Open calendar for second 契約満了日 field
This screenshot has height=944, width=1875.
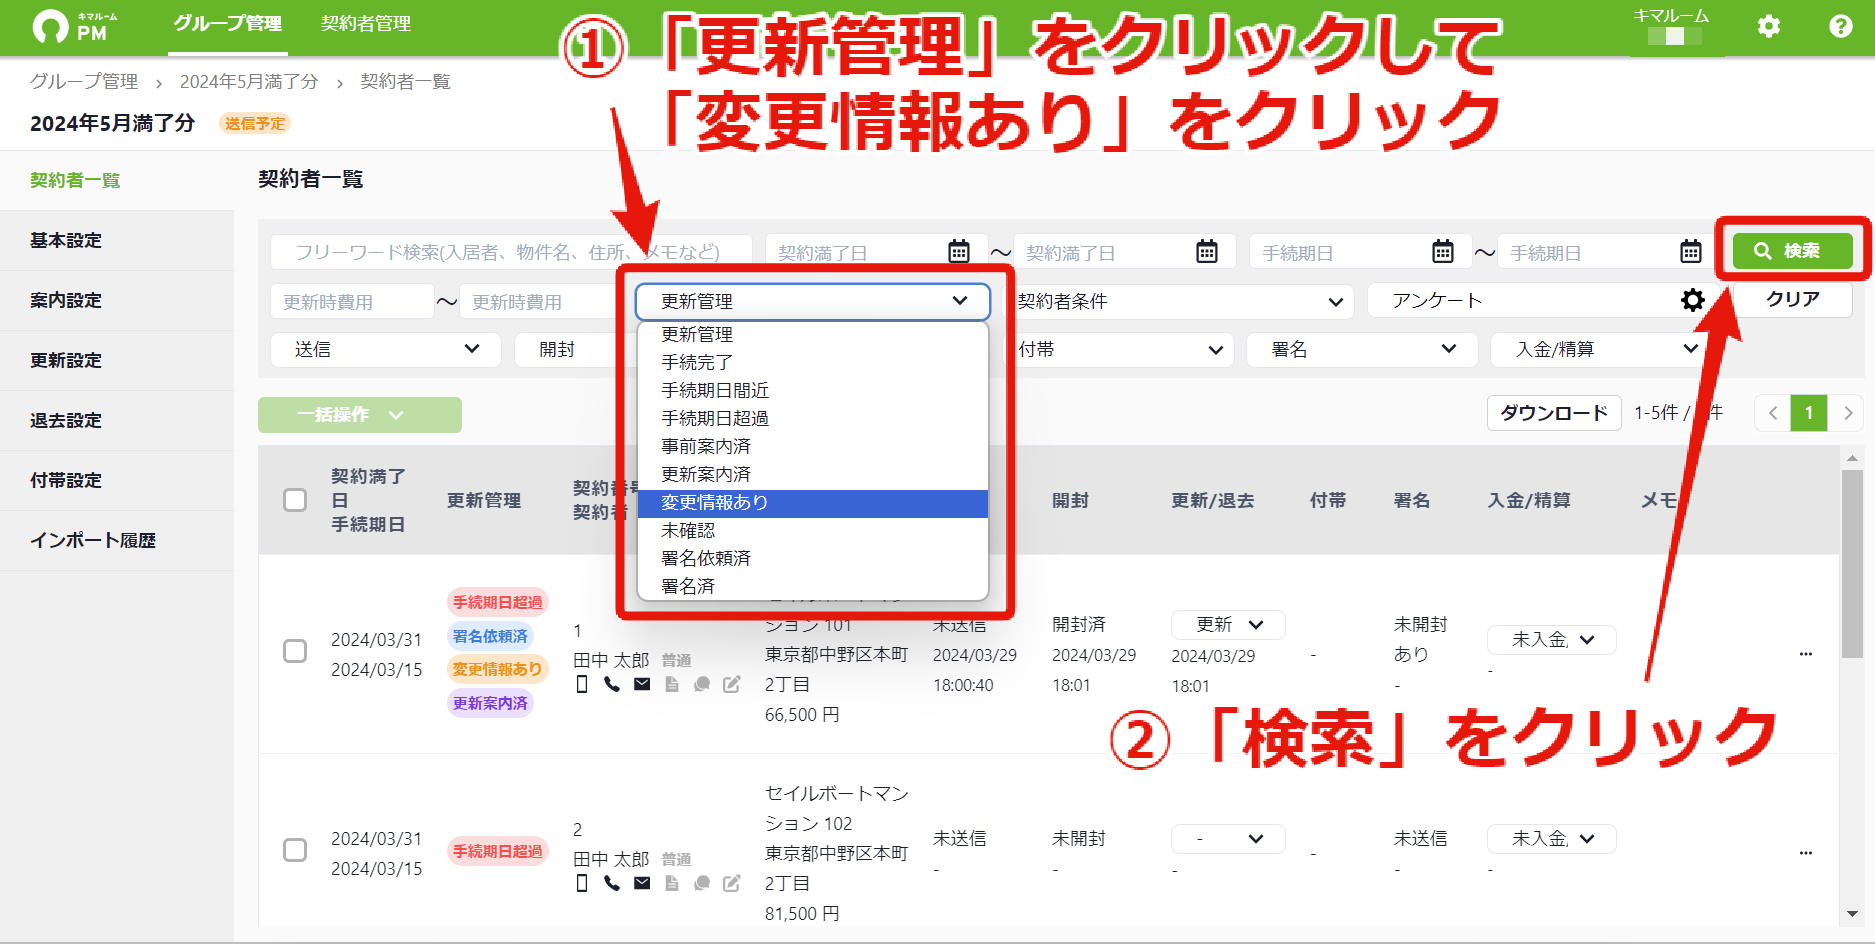1207,251
